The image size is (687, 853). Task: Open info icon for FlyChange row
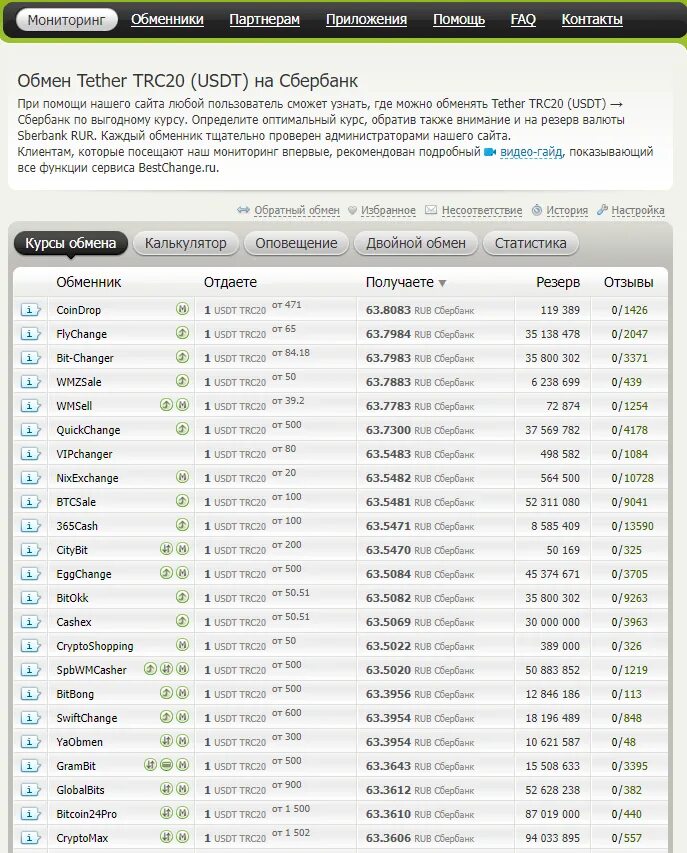30,334
